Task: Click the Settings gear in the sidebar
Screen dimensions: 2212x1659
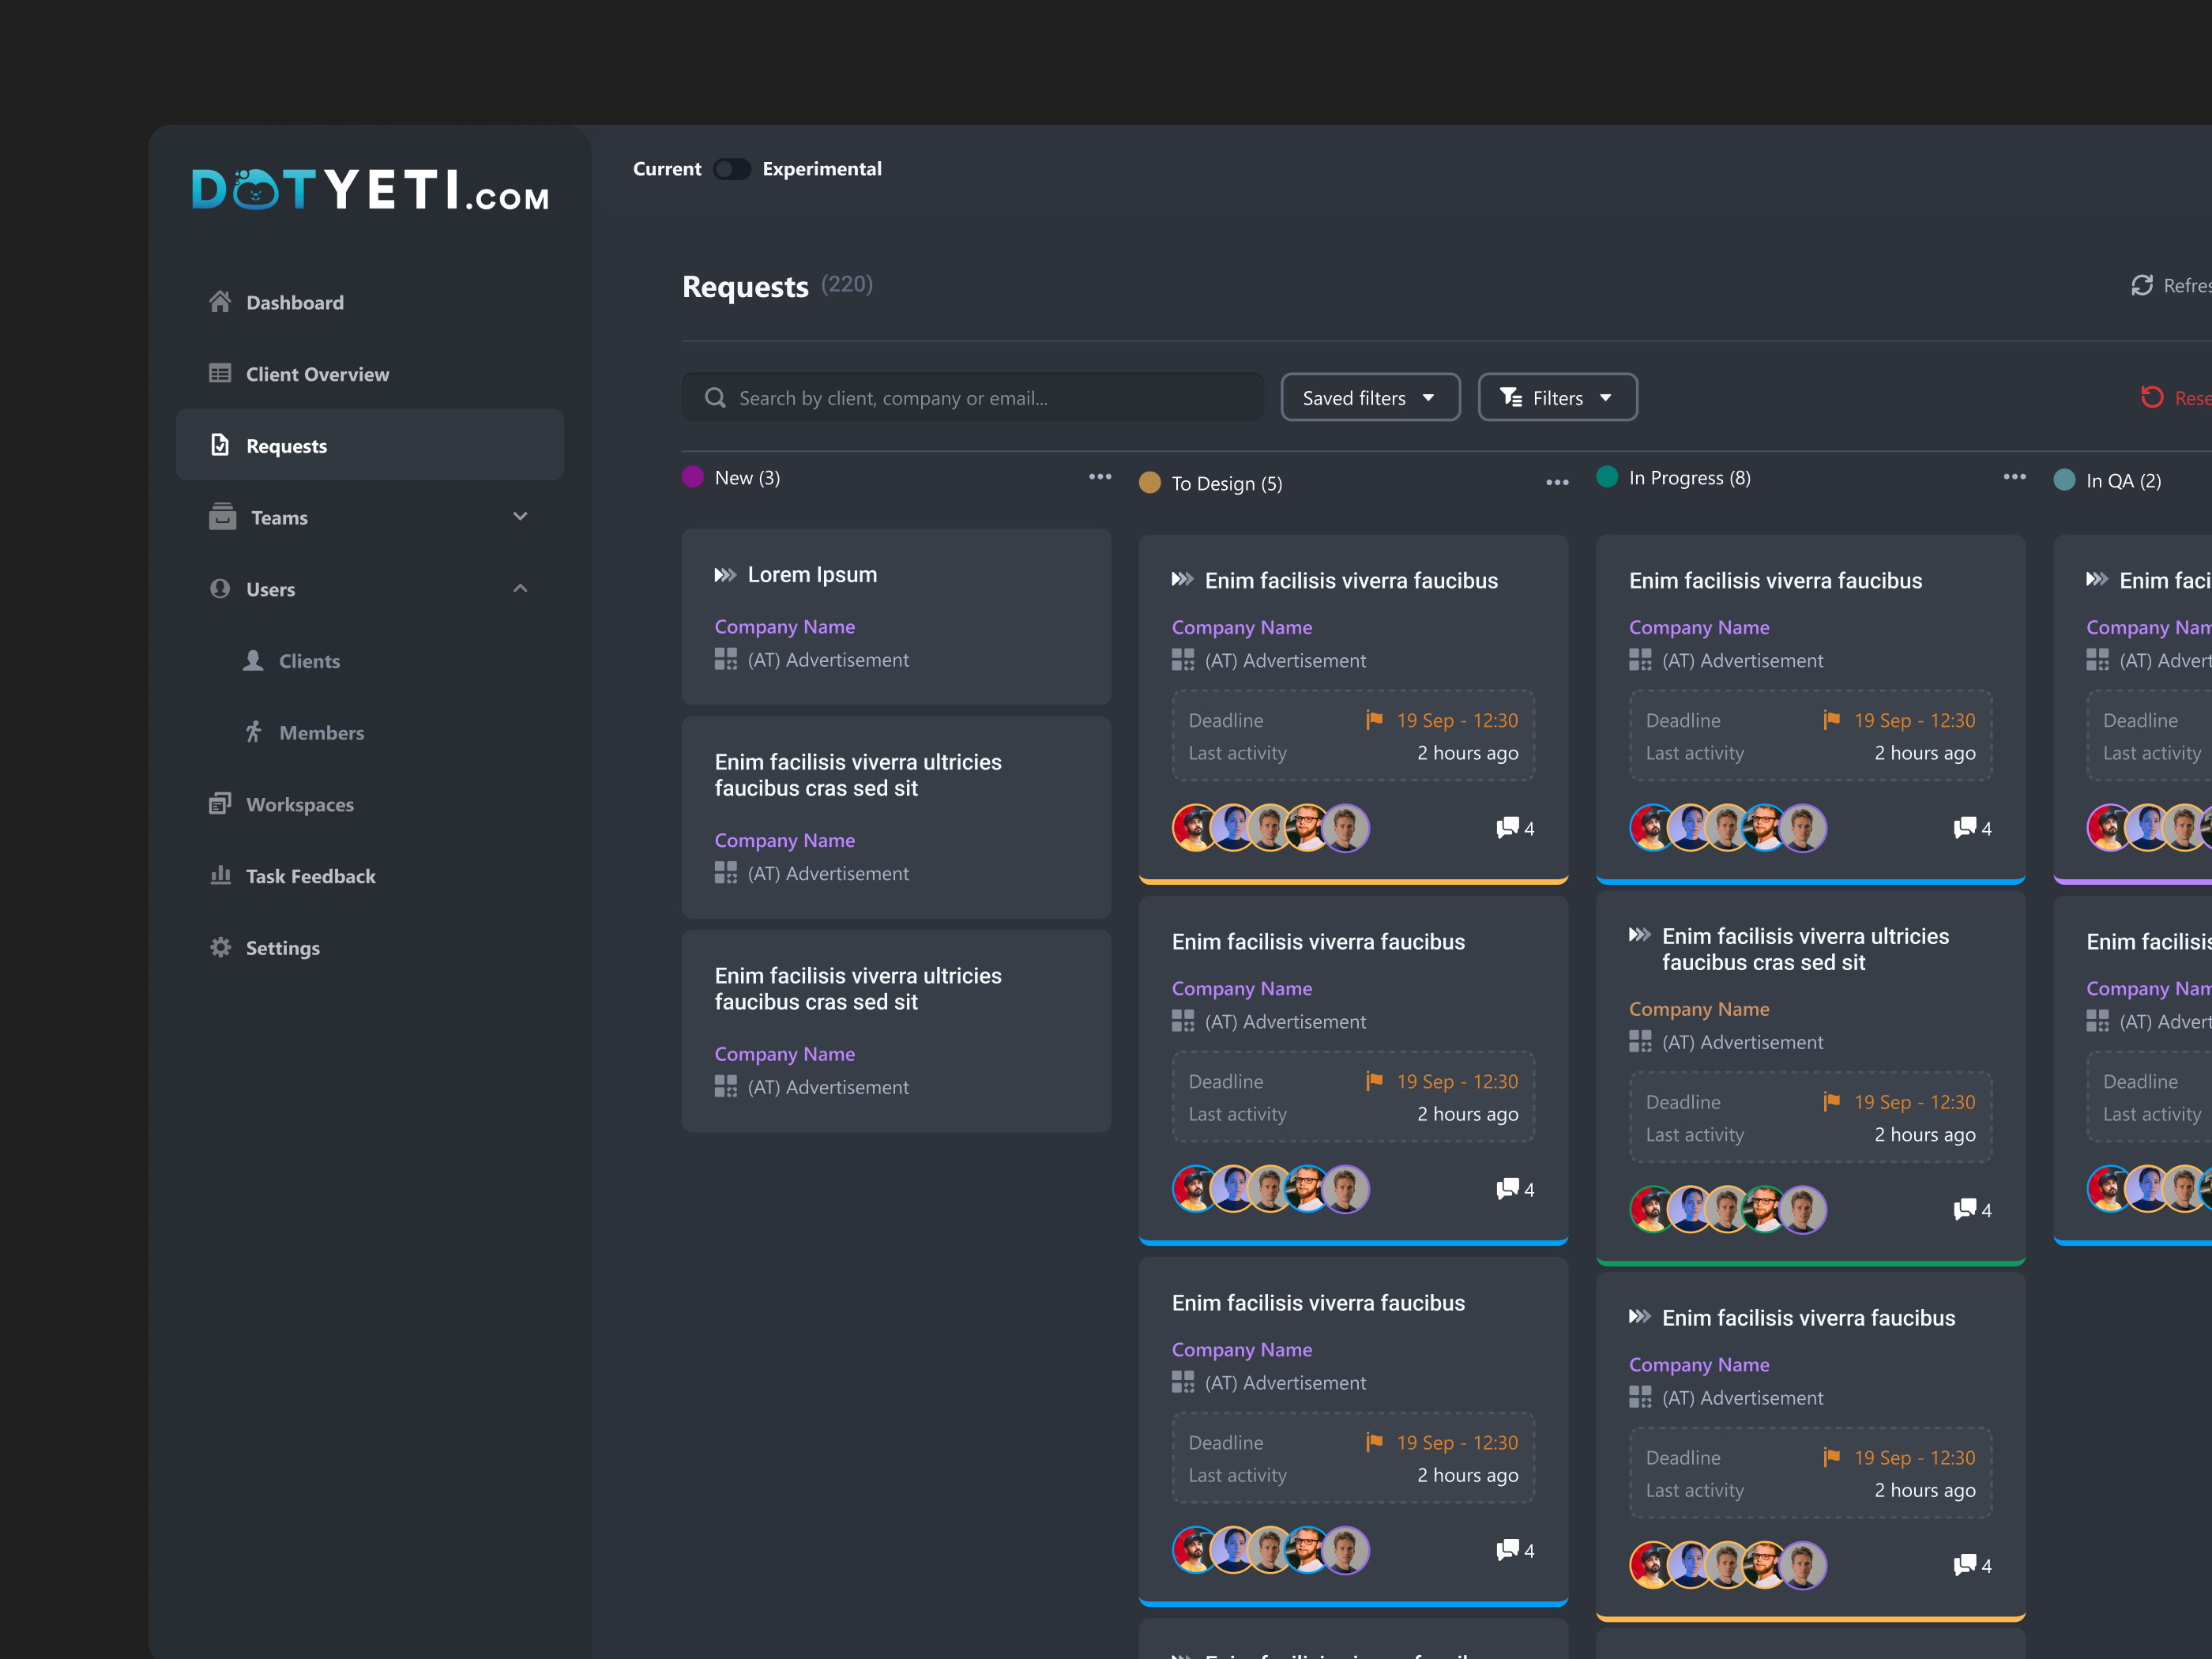Action: pos(221,947)
